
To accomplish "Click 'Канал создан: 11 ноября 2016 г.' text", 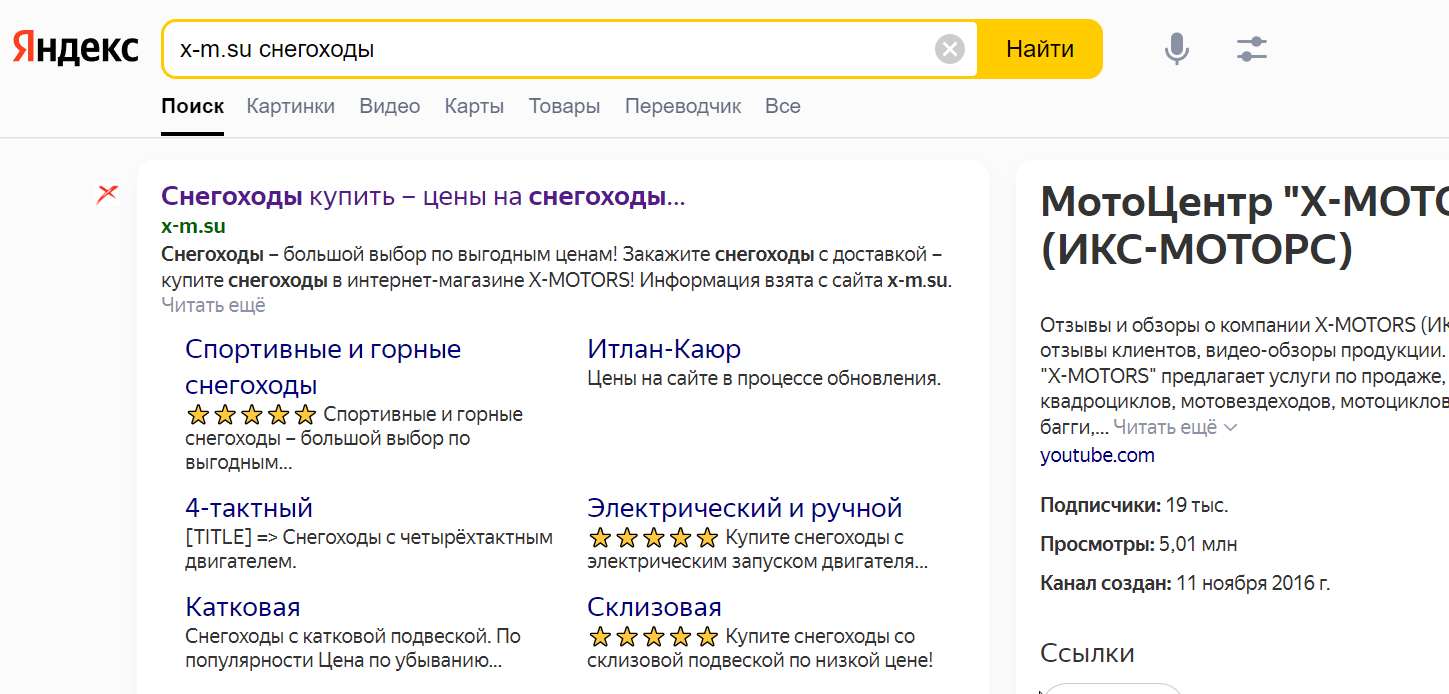I will click(x=1185, y=583).
